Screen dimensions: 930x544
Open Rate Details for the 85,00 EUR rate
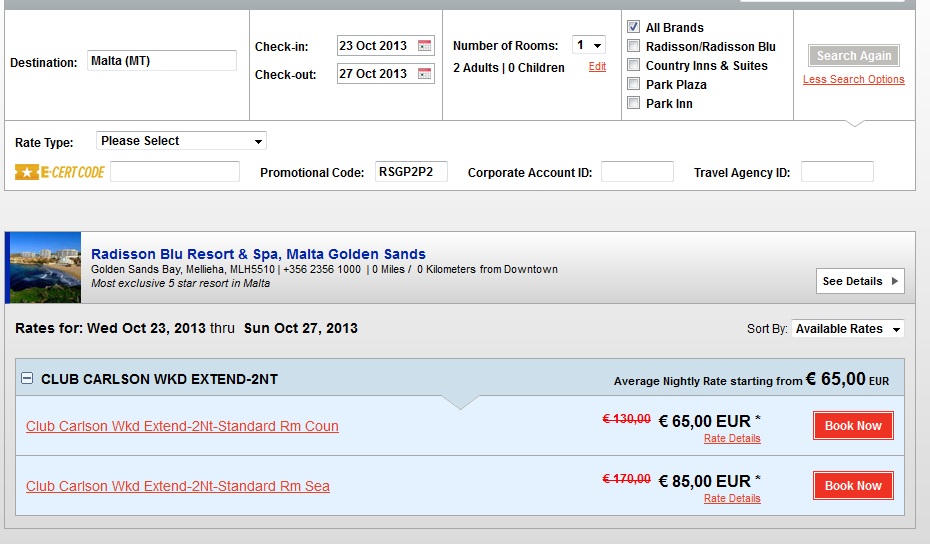point(732,498)
